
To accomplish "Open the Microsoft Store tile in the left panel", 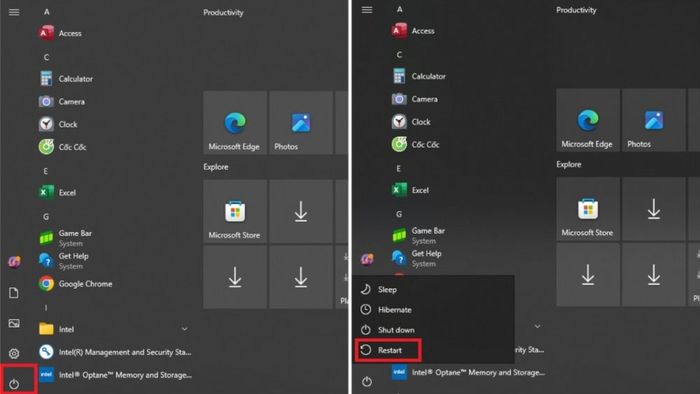I will (x=235, y=212).
